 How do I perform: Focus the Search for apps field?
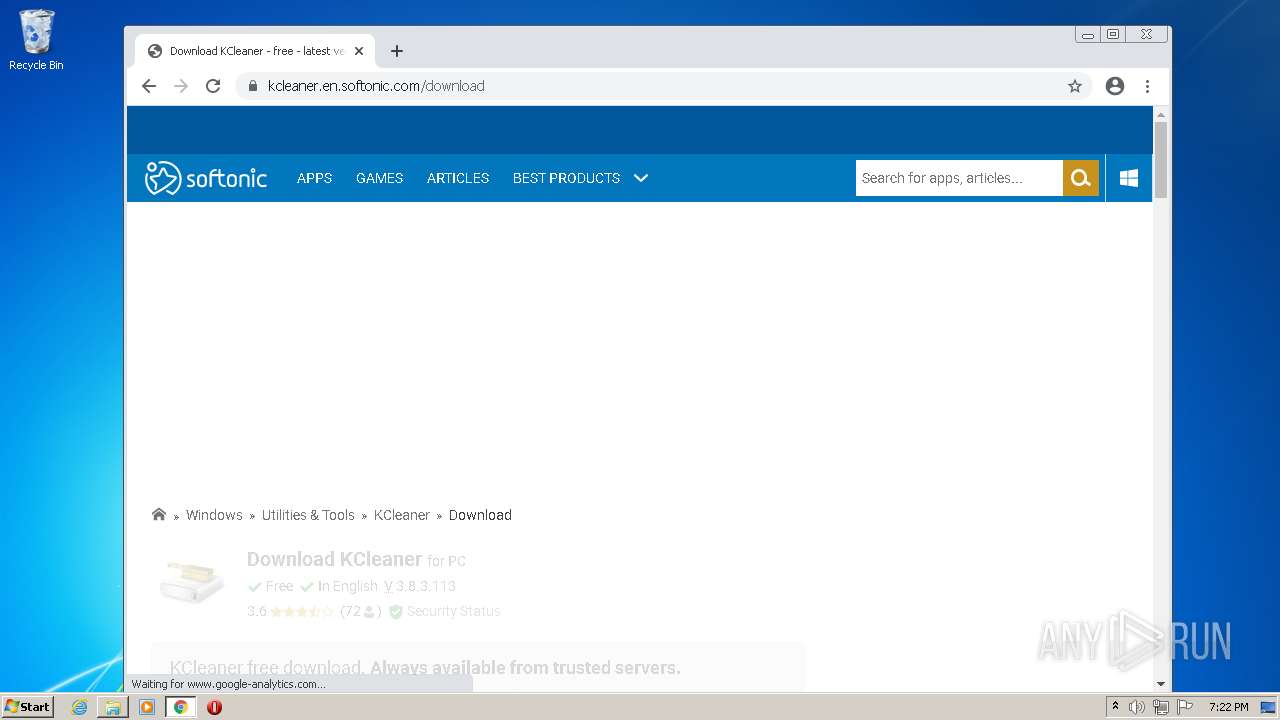pos(959,178)
